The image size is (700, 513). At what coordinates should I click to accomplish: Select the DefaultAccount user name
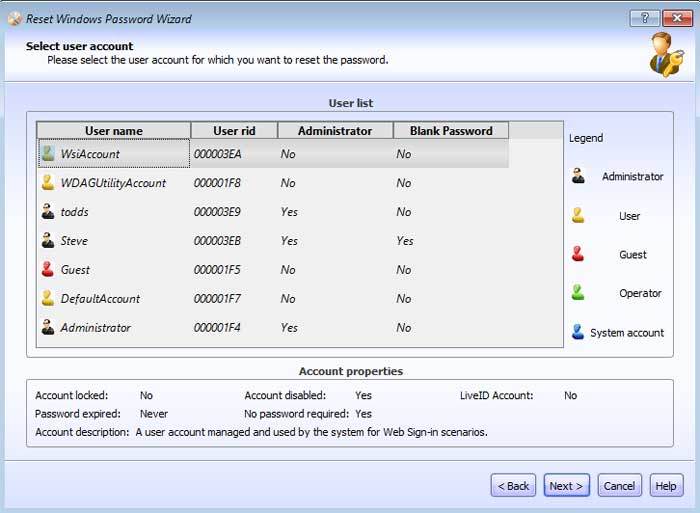(x=100, y=299)
